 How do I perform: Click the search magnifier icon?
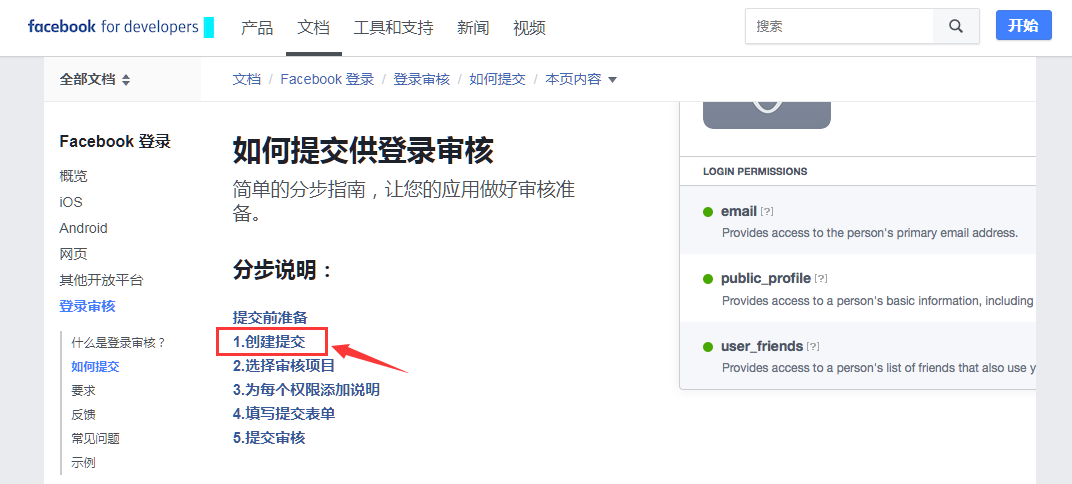(x=956, y=26)
